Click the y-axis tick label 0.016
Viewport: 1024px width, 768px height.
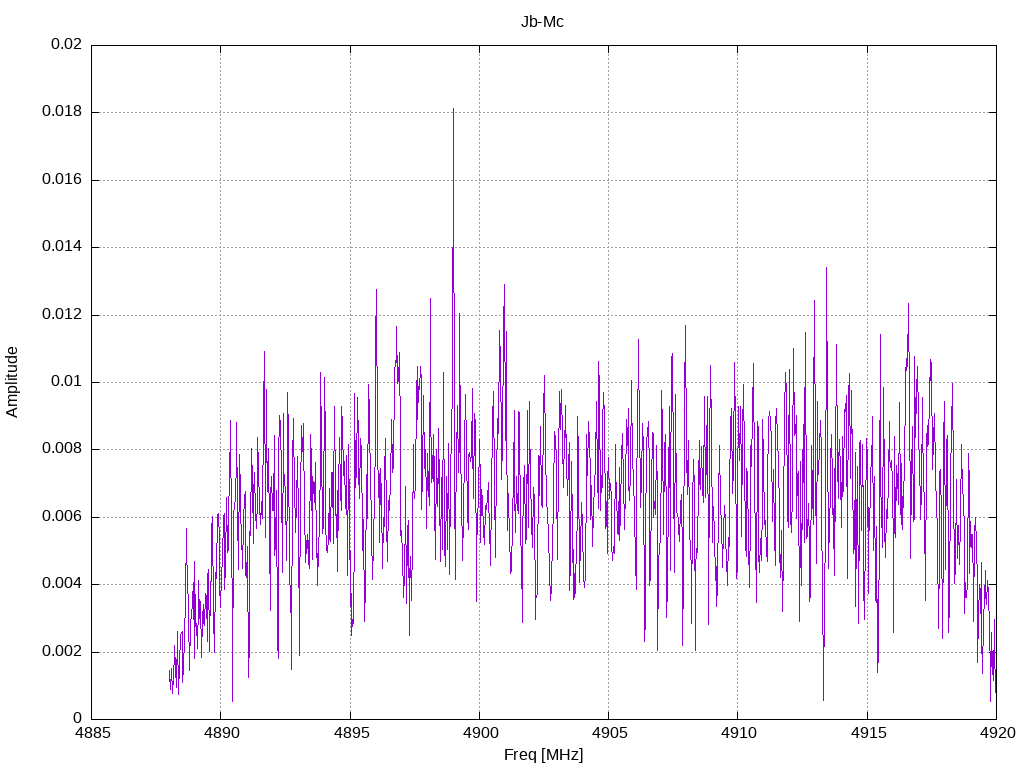click(x=62, y=180)
